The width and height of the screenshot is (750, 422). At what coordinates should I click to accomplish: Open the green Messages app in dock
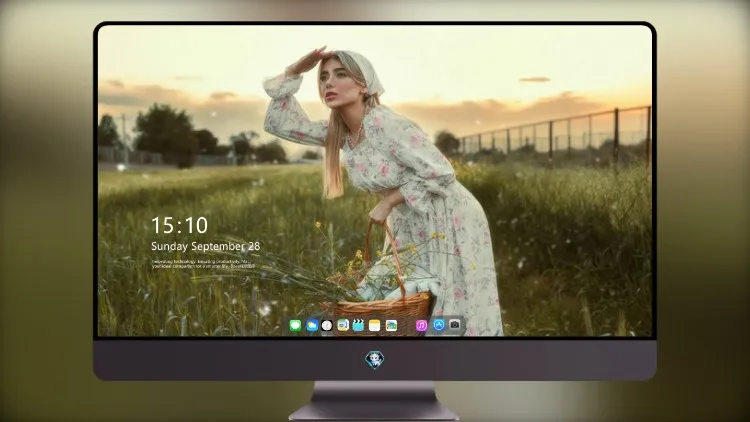coord(295,326)
